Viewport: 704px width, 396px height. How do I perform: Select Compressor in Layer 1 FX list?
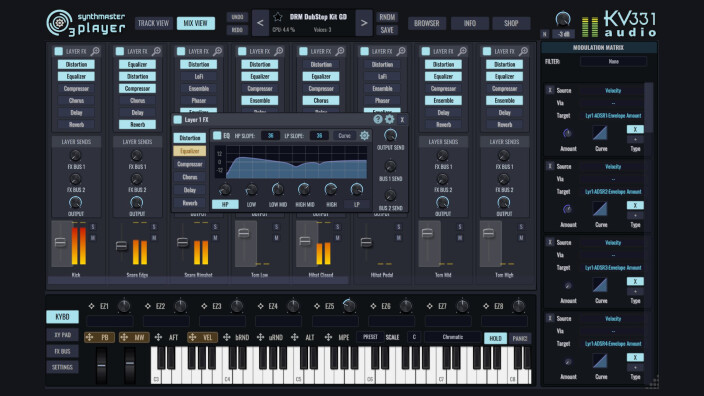(x=189, y=164)
